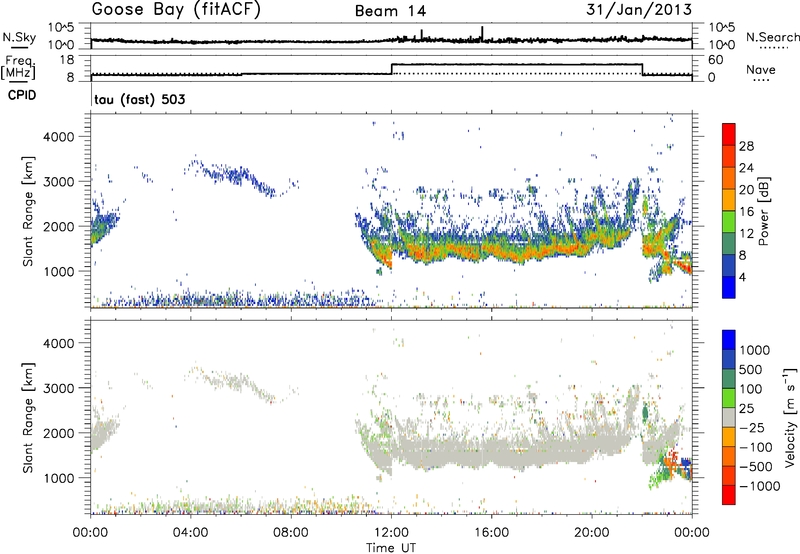
Task: Pick the light green 12-16 dB colorbar segment
Action: 729,221
